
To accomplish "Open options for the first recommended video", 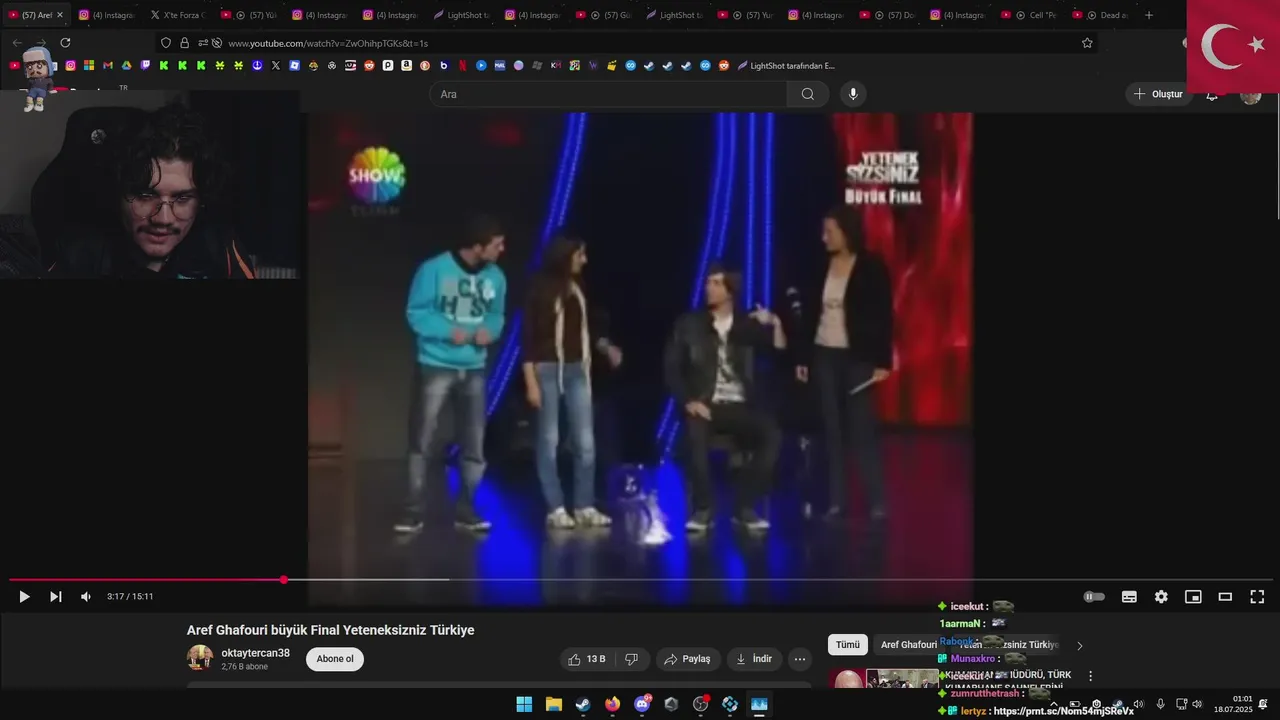I will tap(1090, 676).
